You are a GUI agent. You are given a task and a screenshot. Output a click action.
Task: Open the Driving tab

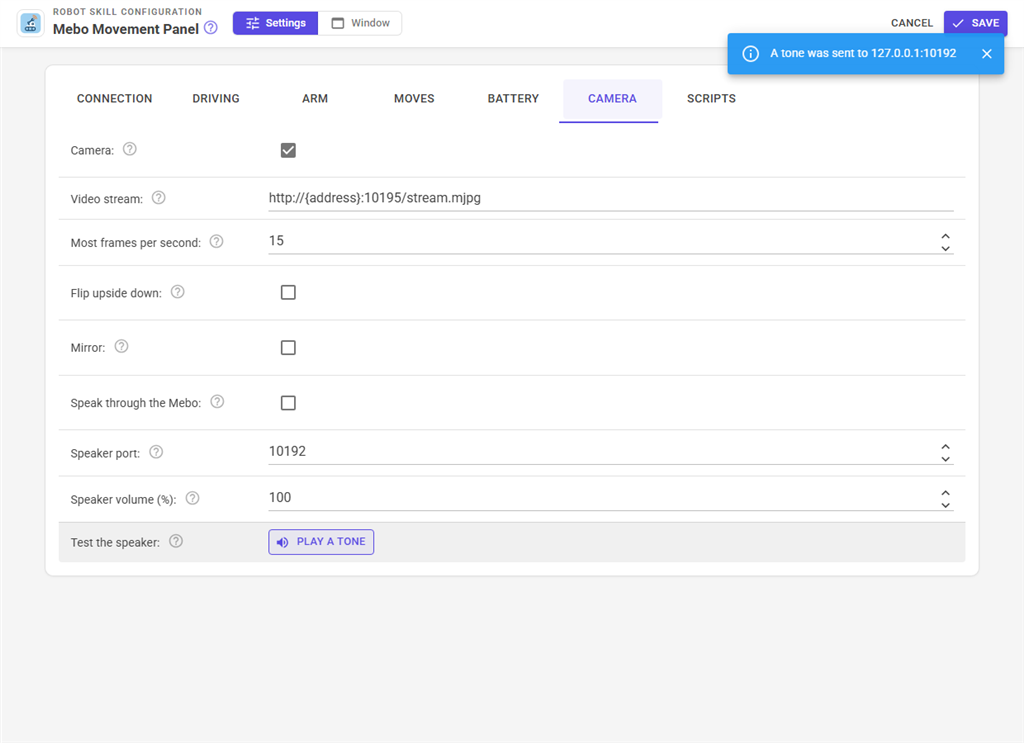click(216, 99)
